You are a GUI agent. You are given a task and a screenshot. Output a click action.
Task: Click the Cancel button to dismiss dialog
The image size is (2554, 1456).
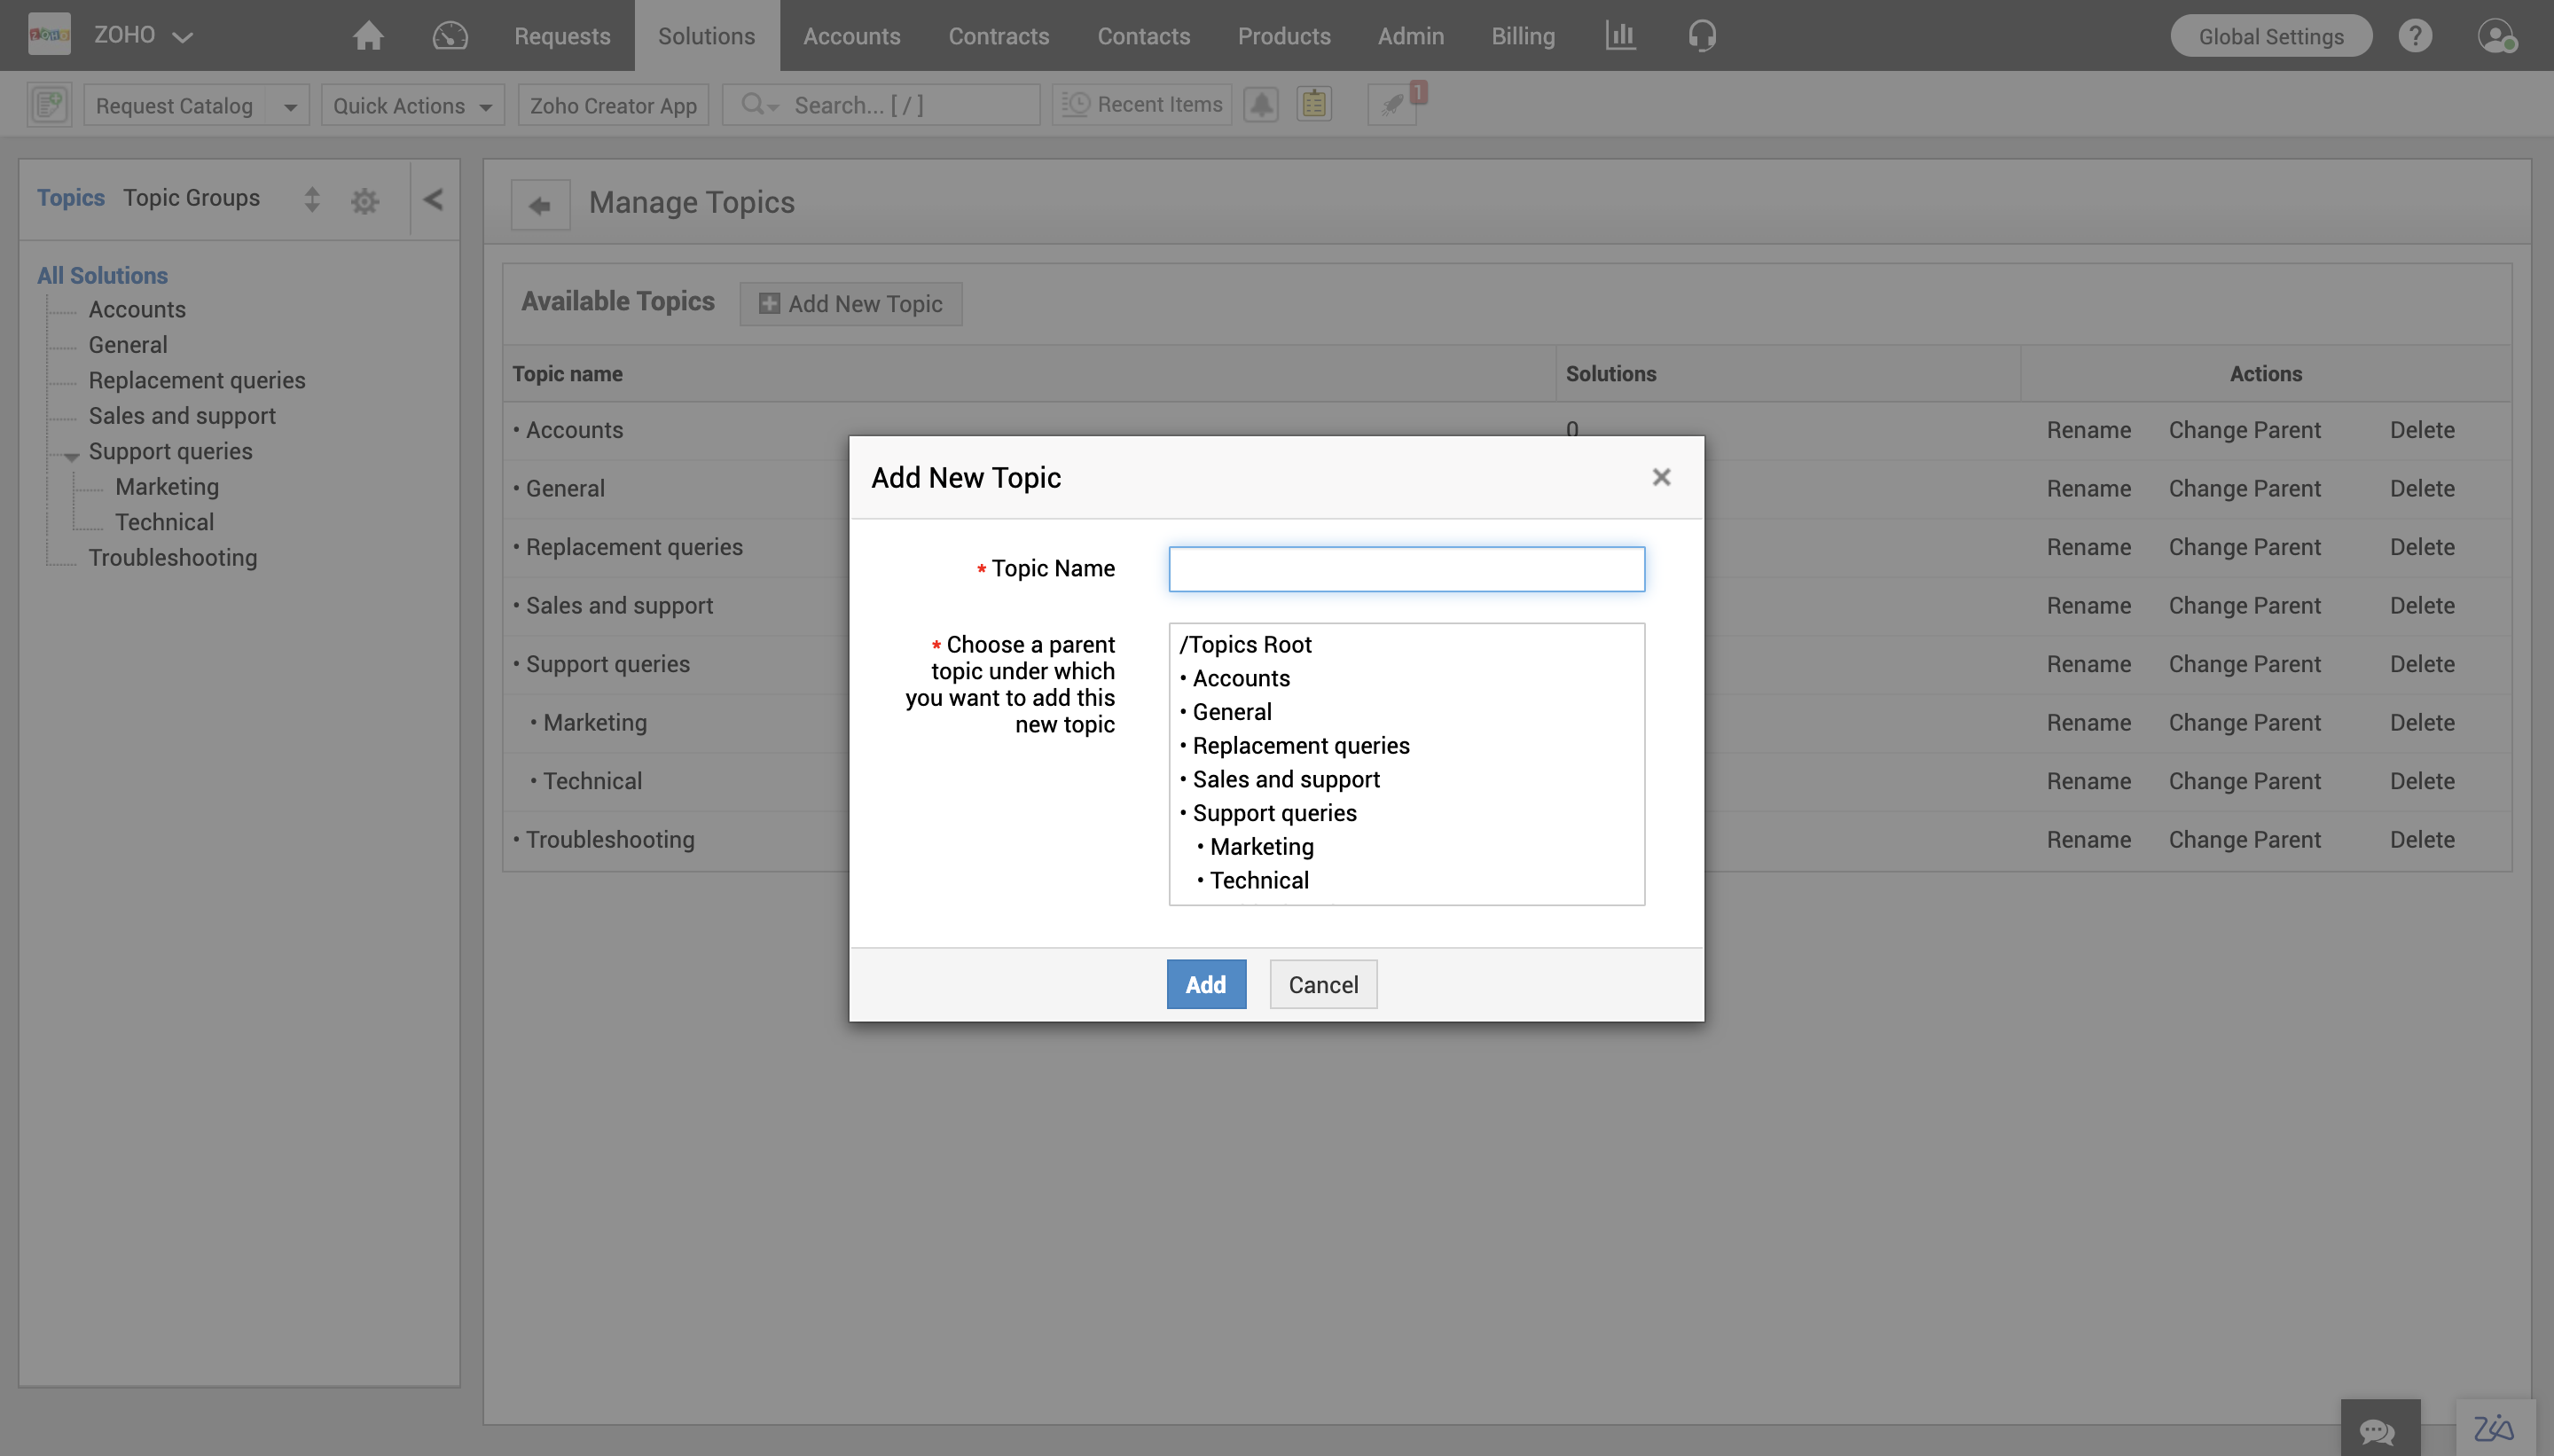pos(1322,984)
